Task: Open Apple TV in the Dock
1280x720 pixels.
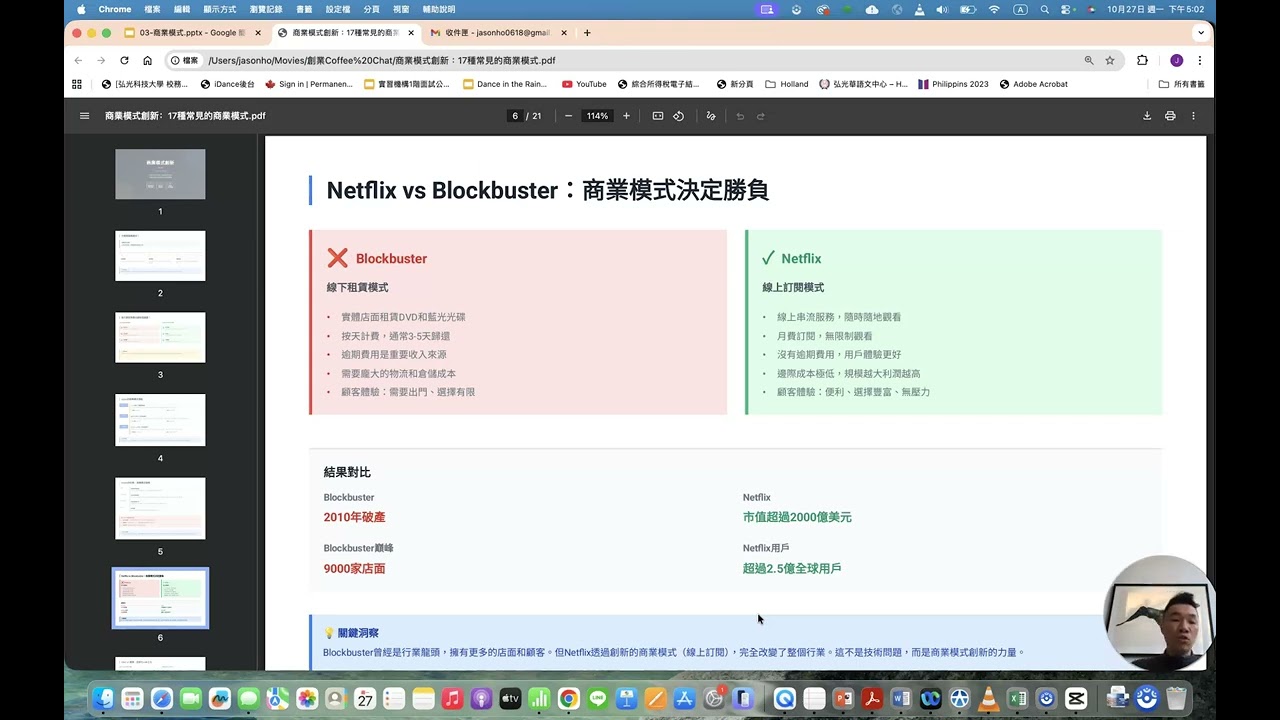Action: [x=510, y=698]
